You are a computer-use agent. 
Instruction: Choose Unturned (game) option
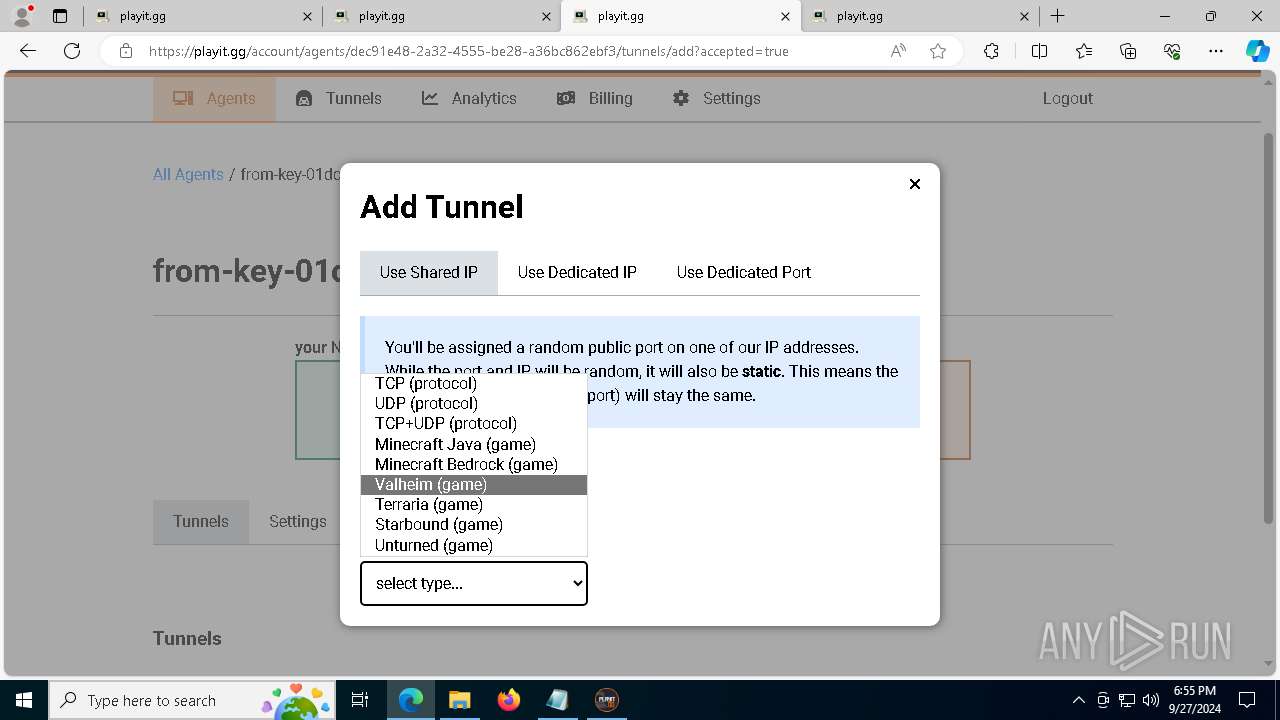(473, 545)
